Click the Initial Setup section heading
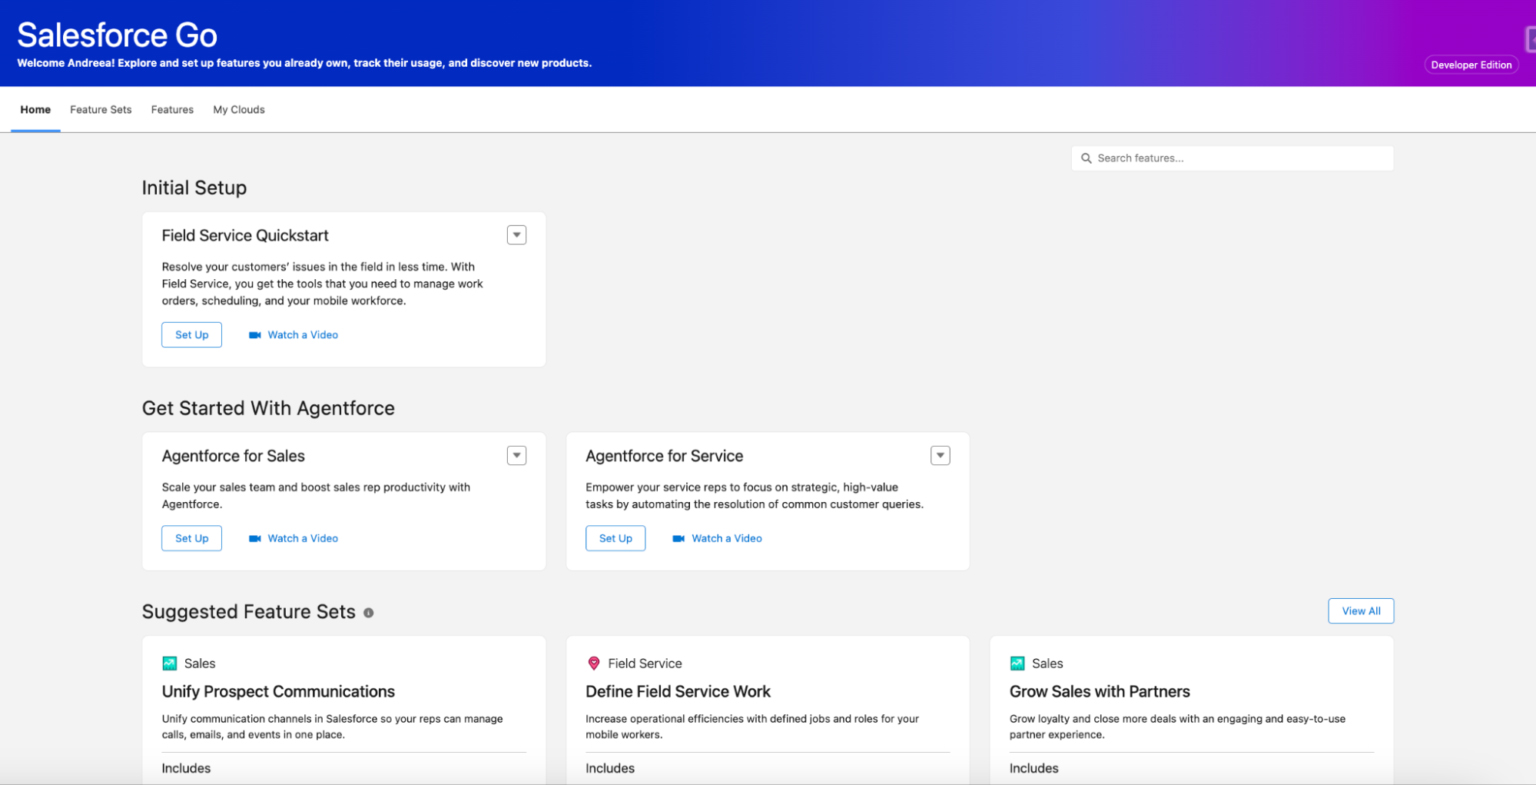The image size is (1536, 785). pos(194,188)
